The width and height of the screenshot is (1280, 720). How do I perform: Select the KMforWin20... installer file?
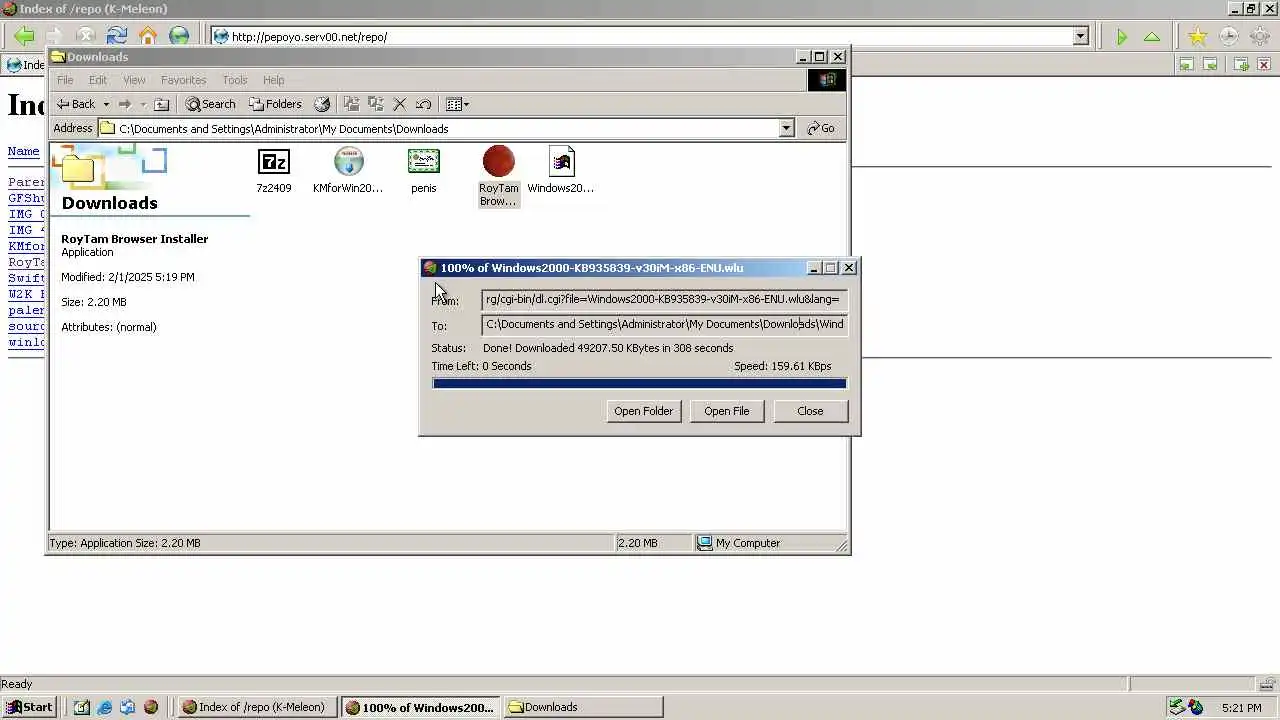tap(348, 170)
